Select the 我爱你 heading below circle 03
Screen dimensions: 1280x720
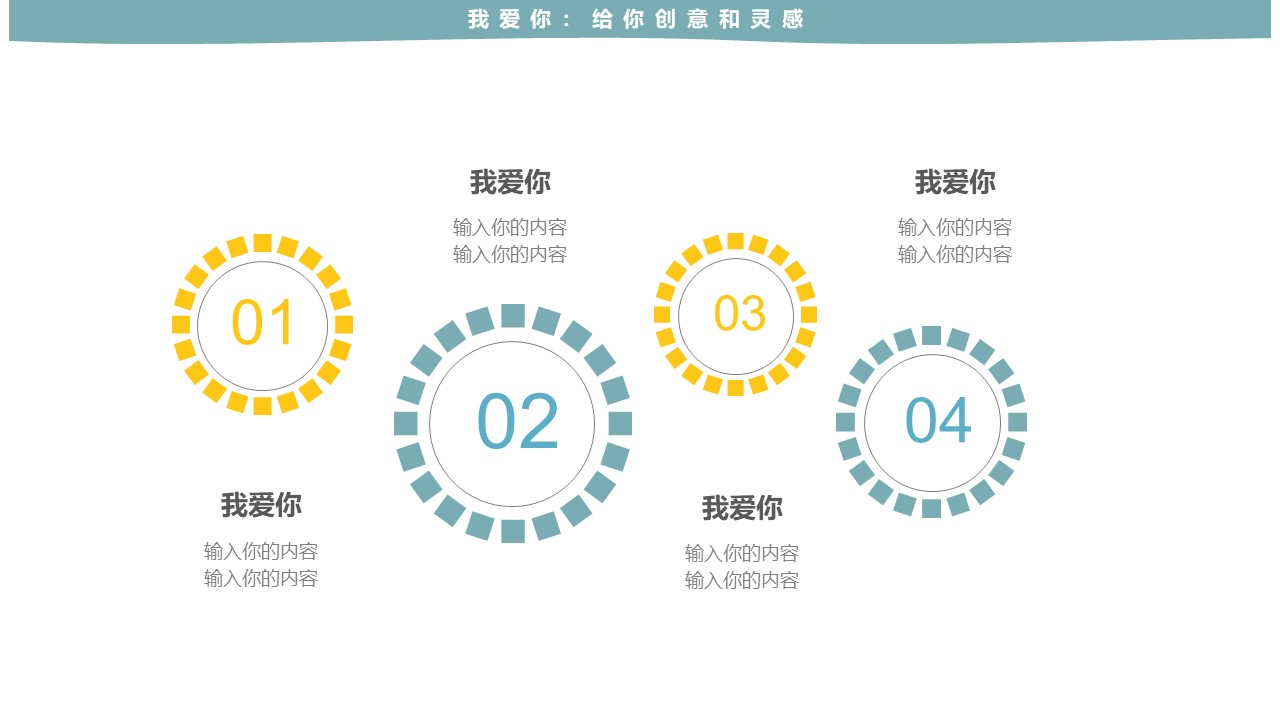click(x=742, y=508)
